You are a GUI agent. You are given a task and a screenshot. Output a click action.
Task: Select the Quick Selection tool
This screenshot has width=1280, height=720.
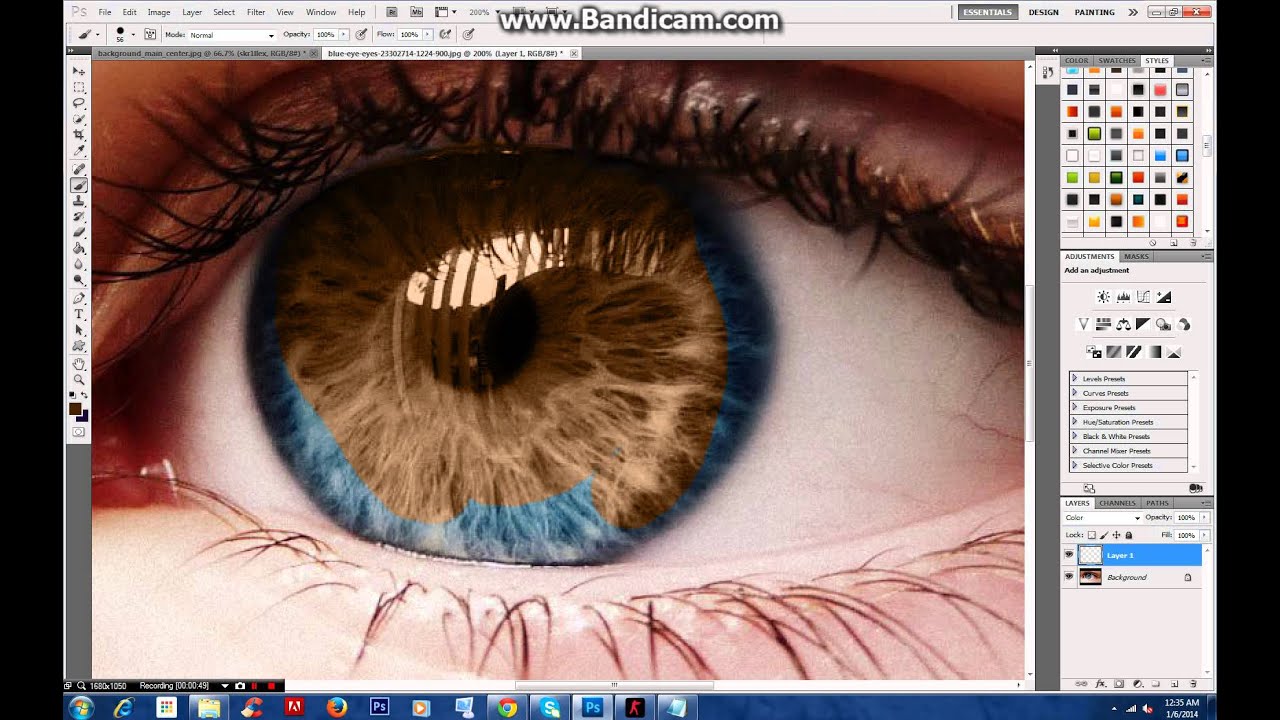(x=79, y=119)
